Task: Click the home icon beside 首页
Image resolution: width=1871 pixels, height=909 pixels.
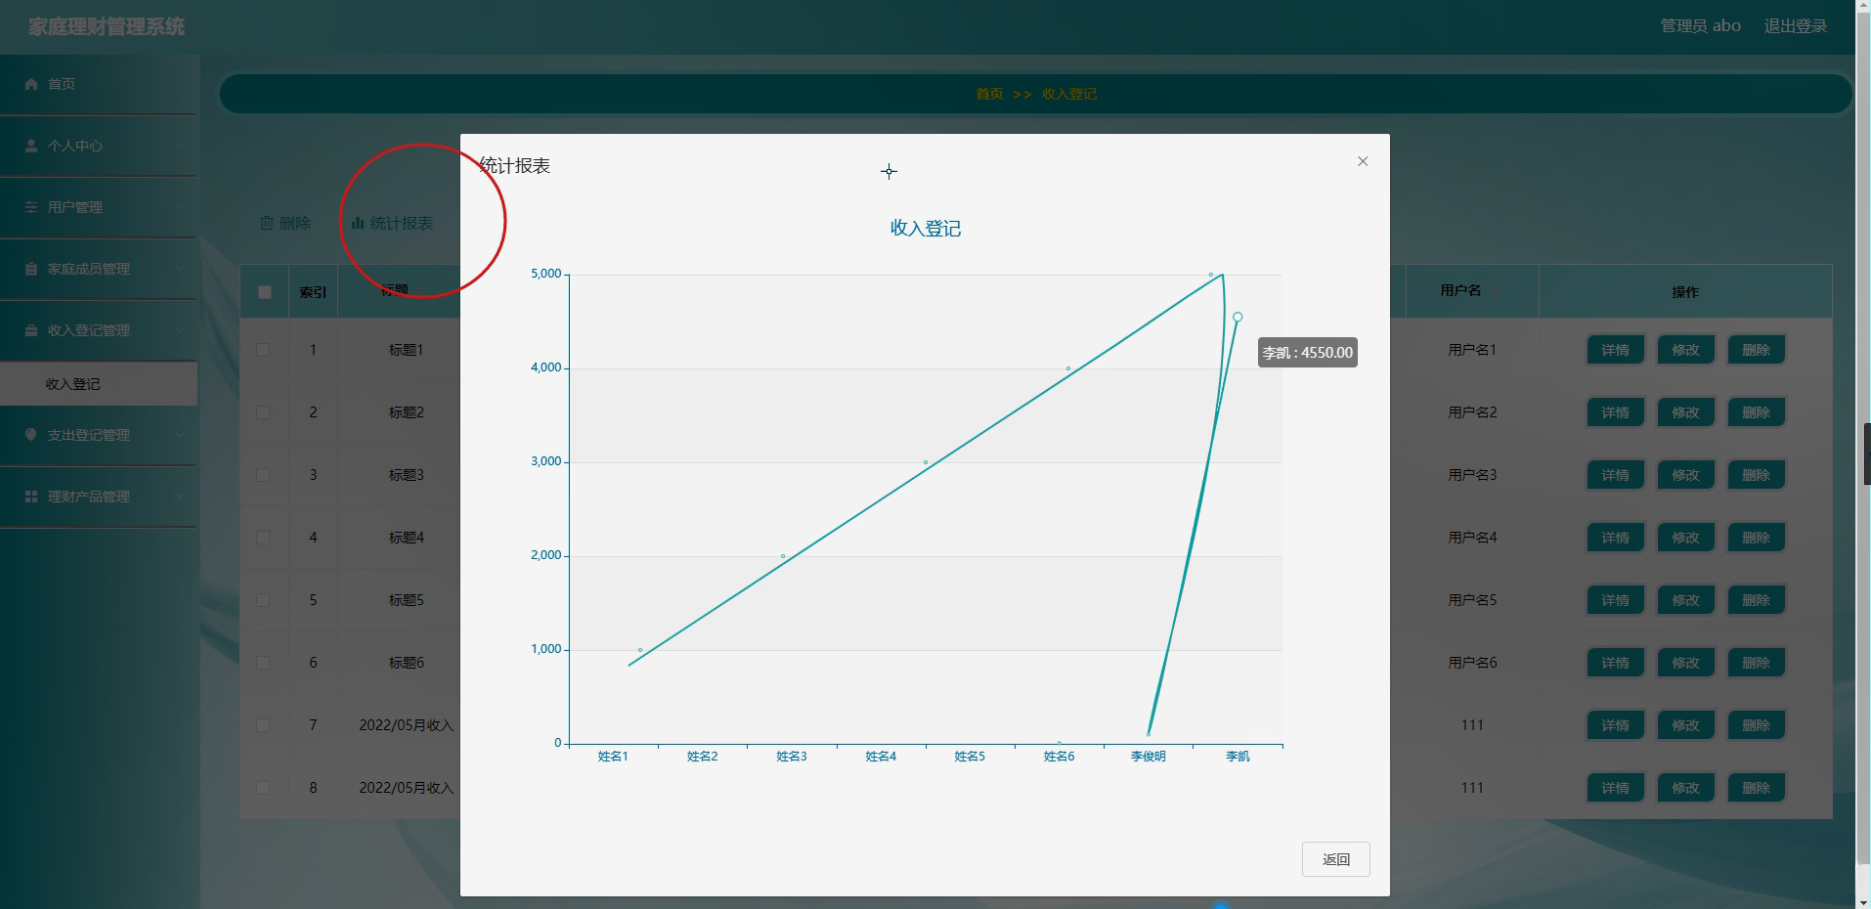Action: click(31, 84)
